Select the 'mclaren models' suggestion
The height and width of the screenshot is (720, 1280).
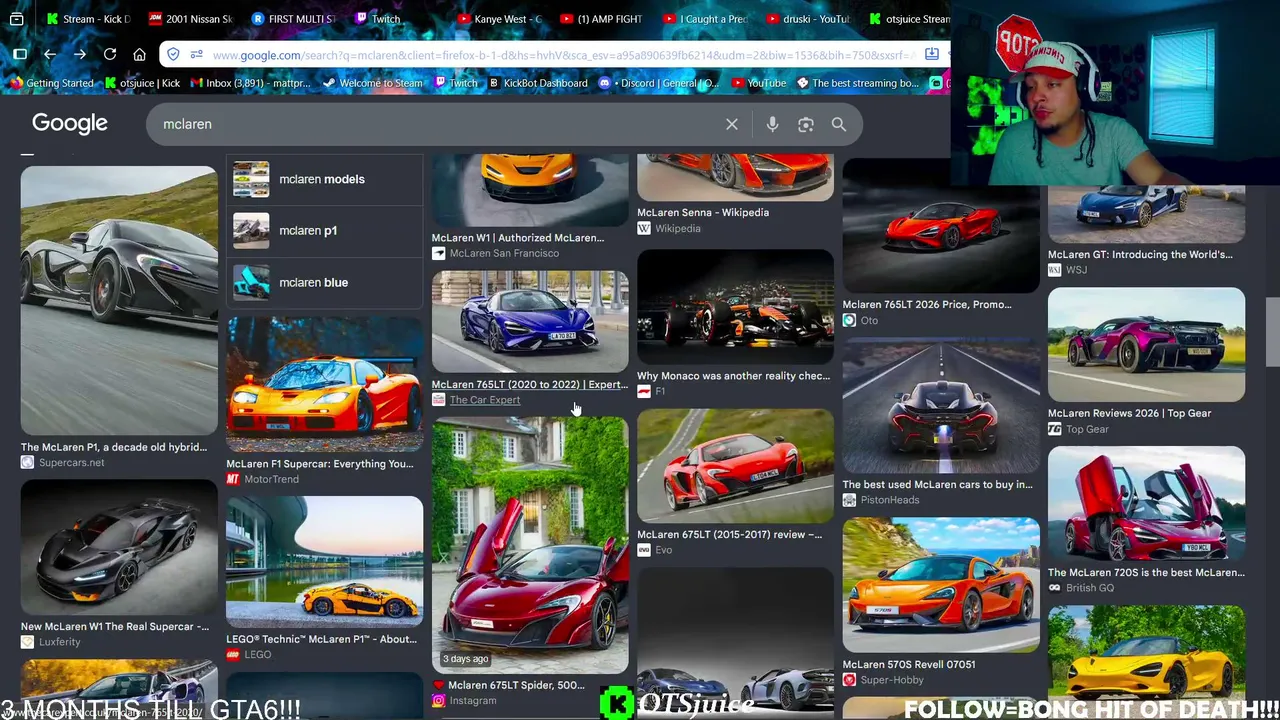pyautogui.click(x=324, y=179)
